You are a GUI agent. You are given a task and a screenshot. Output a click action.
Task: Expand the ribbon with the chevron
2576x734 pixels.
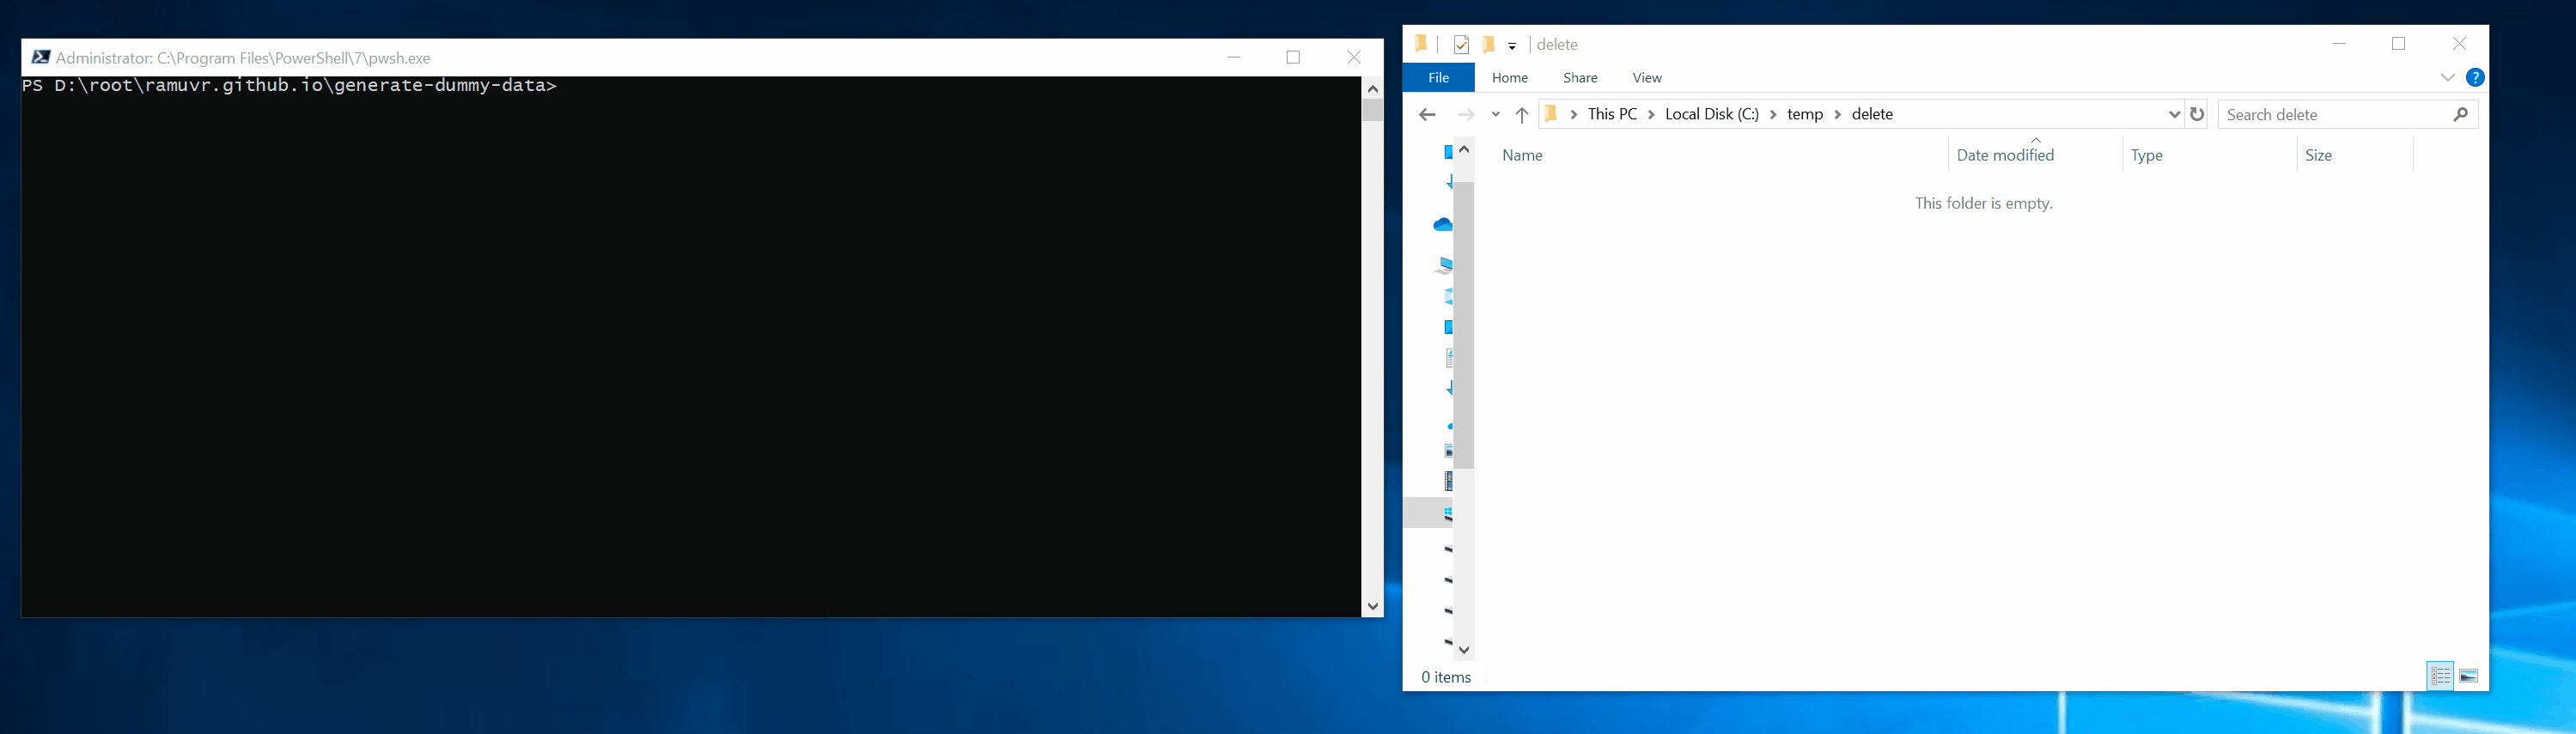point(2447,78)
